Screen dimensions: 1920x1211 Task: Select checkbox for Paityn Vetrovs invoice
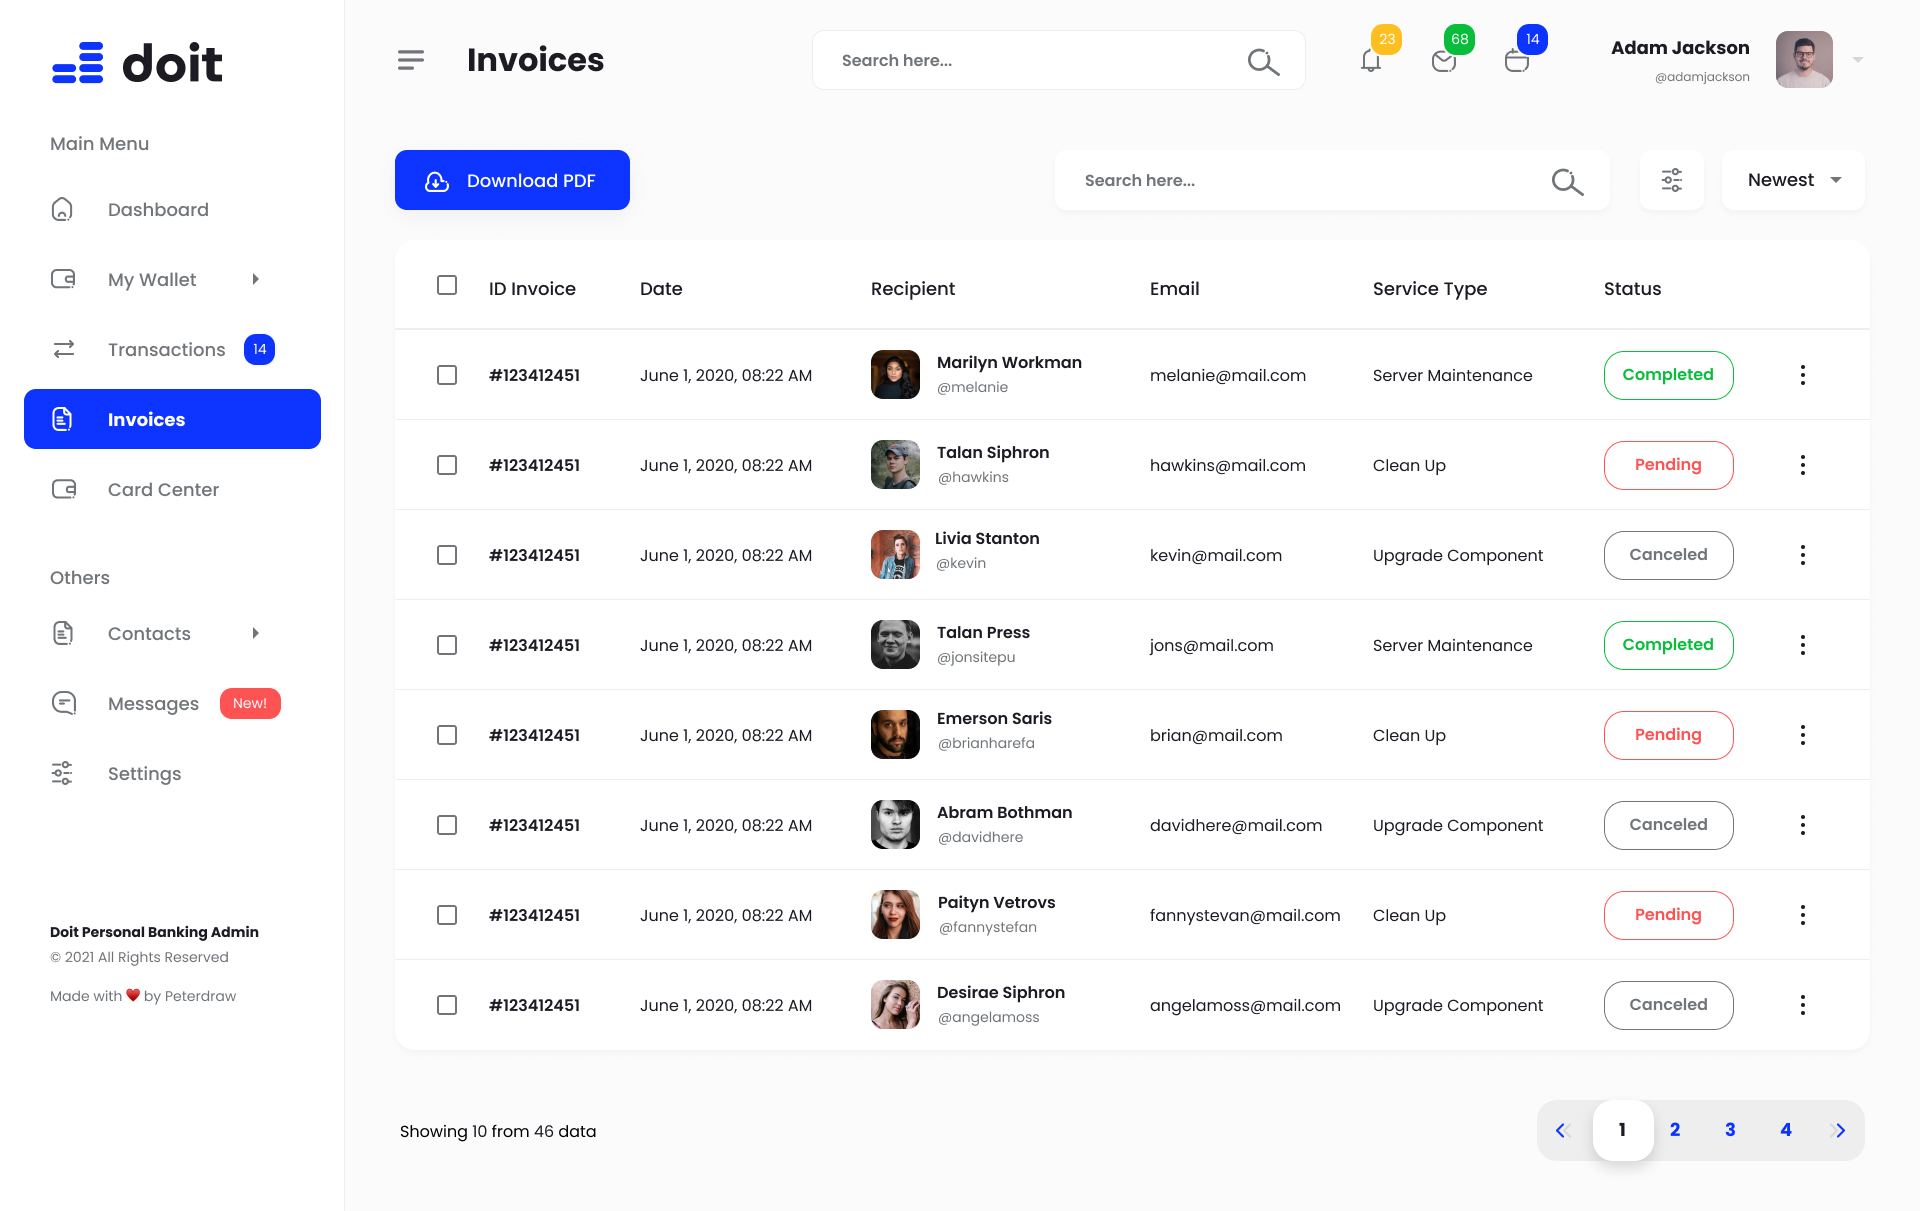447,915
